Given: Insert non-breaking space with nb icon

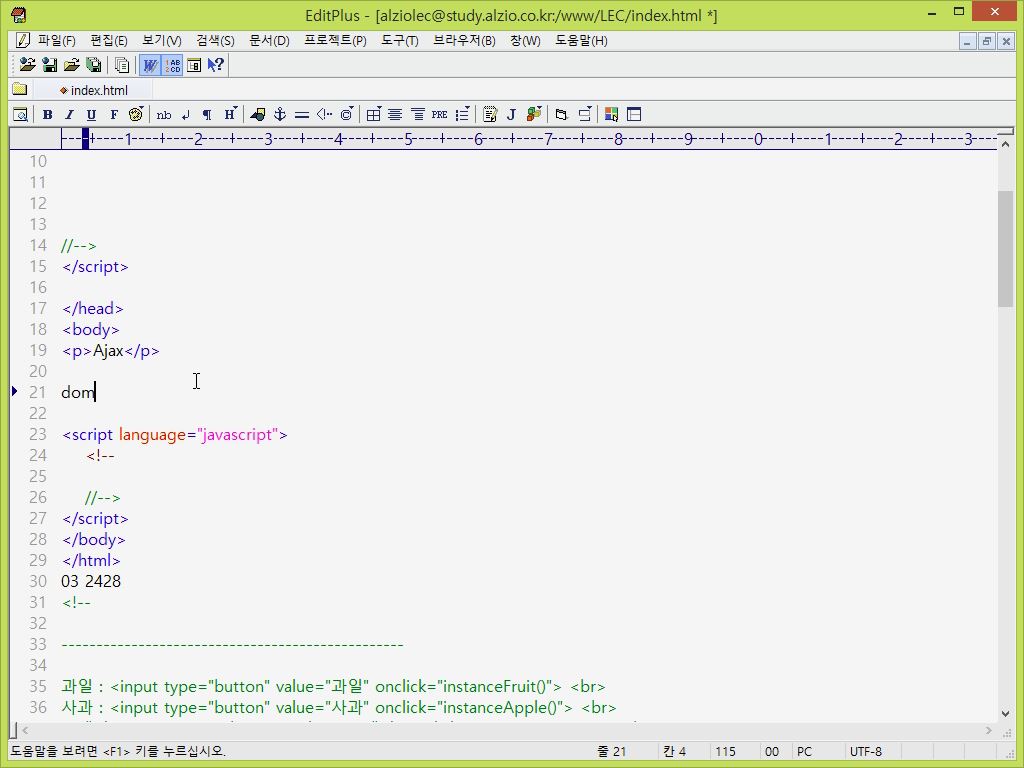Looking at the screenshot, I should click(x=164, y=114).
